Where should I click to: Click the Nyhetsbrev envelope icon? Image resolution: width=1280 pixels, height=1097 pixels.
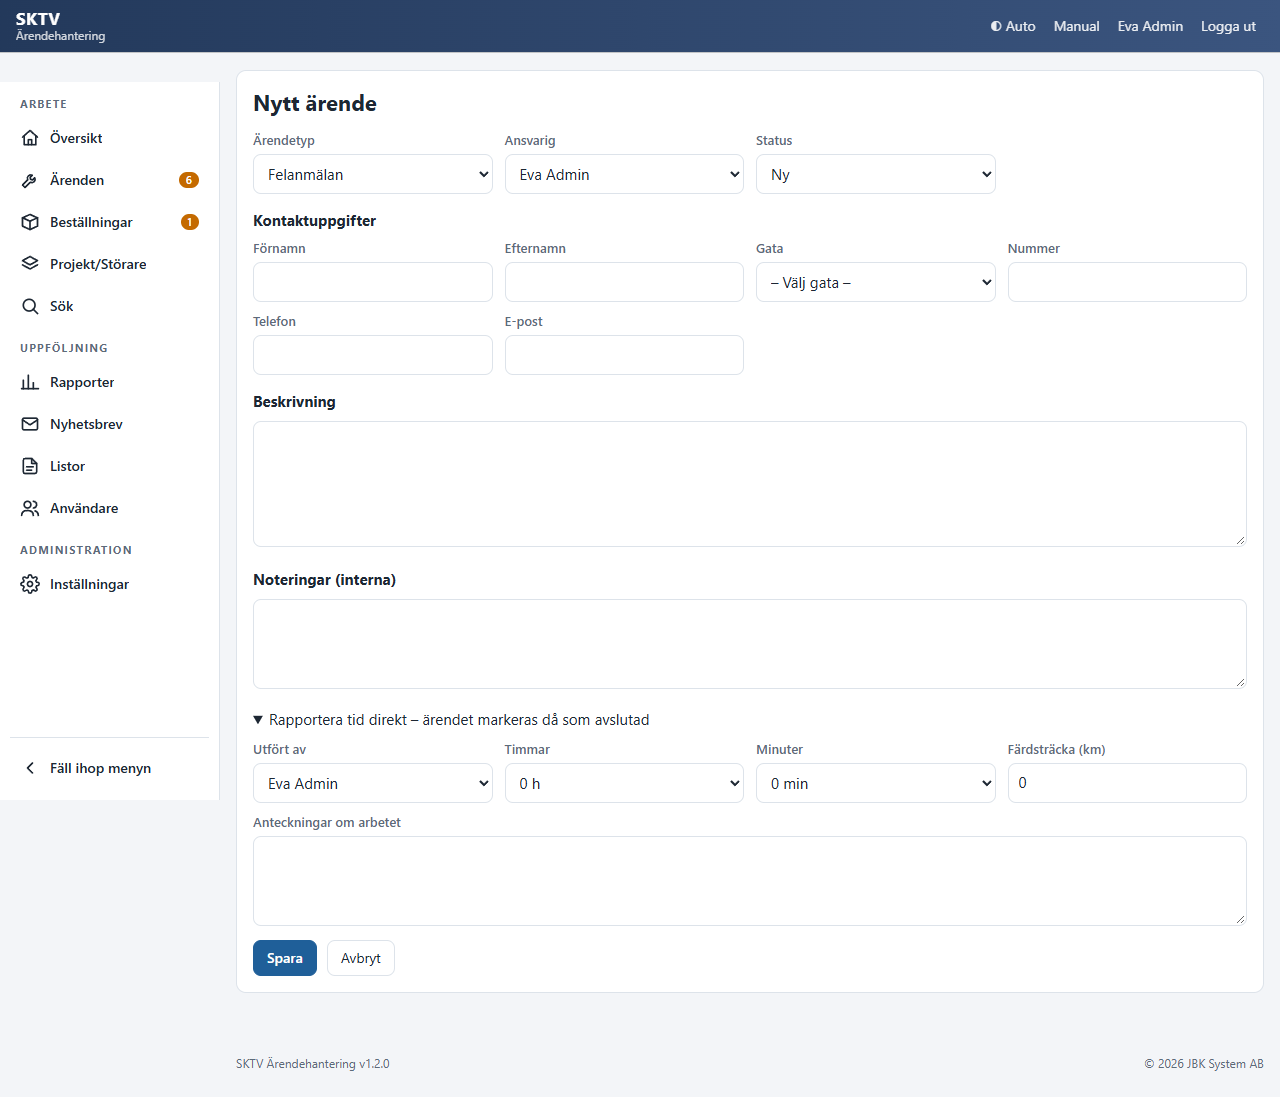coord(30,424)
